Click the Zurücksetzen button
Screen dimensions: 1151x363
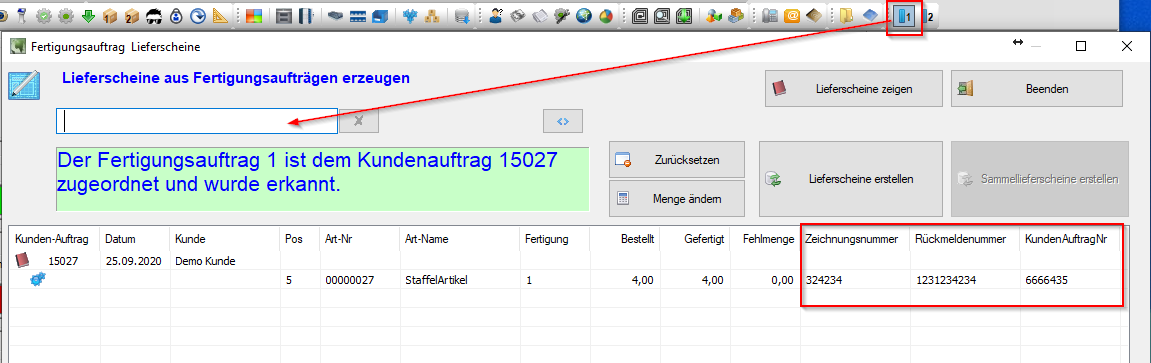pyautogui.click(x=677, y=159)
